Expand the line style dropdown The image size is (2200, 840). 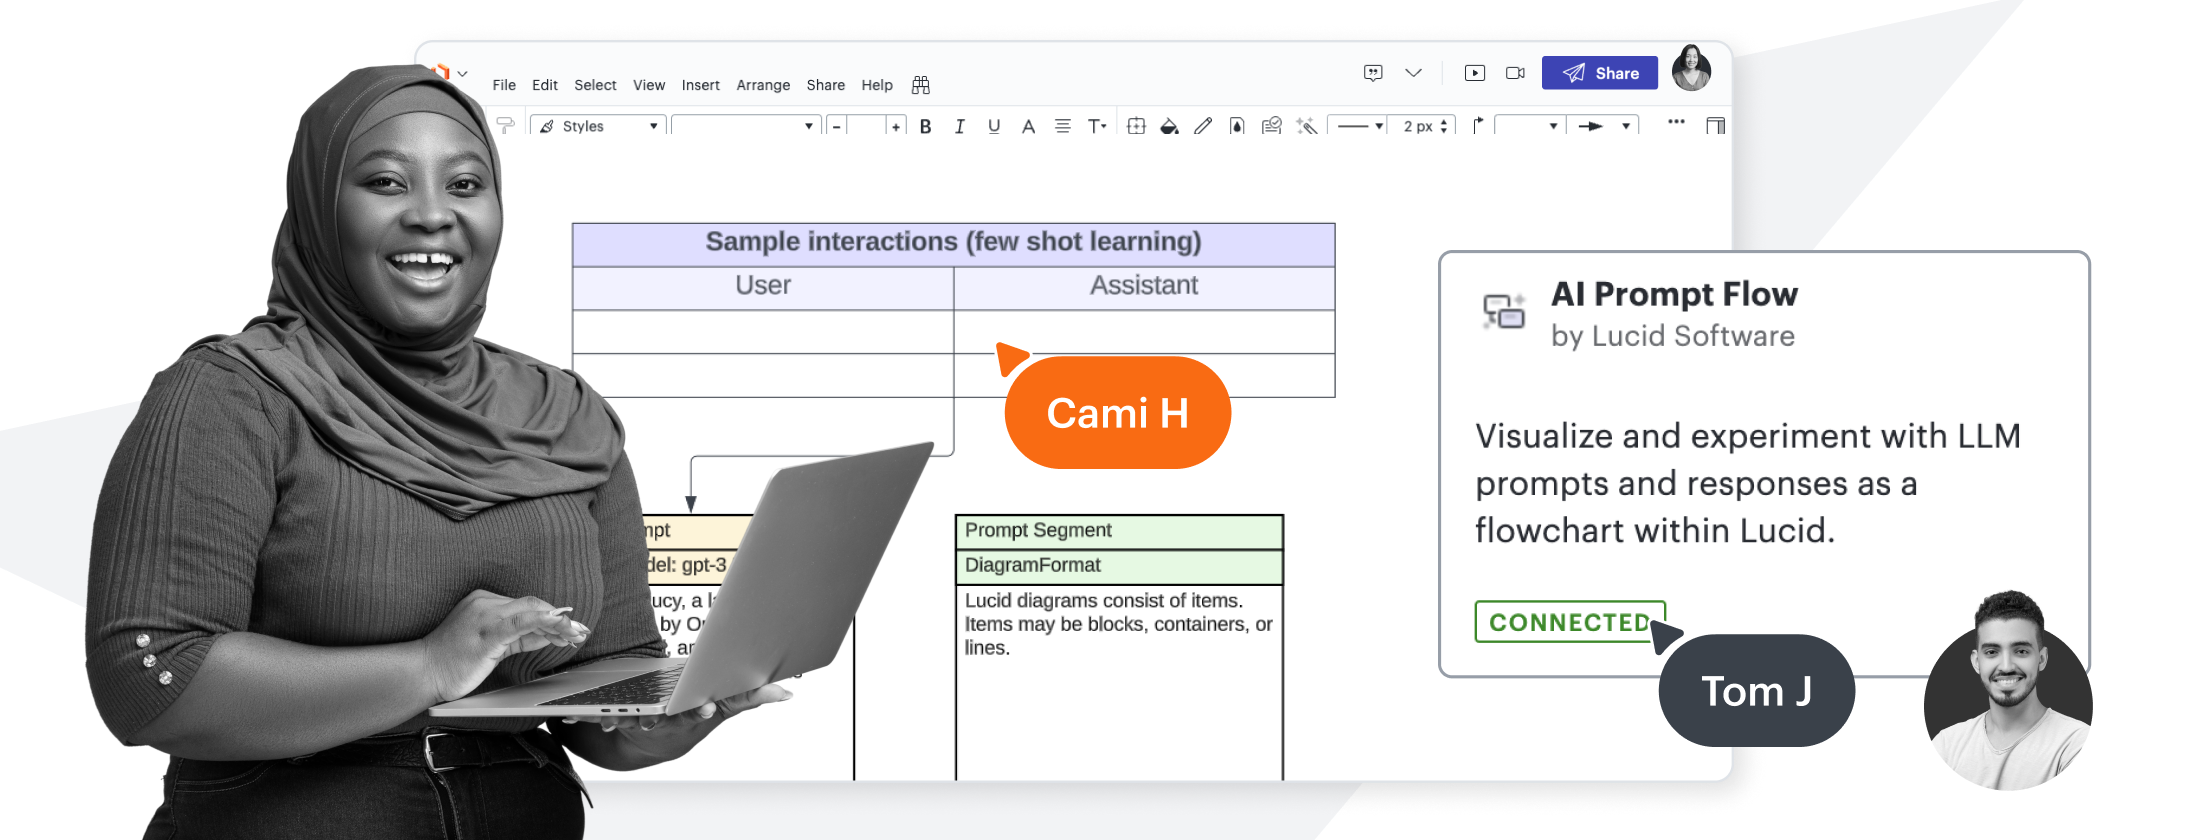tap(1359, 126)
